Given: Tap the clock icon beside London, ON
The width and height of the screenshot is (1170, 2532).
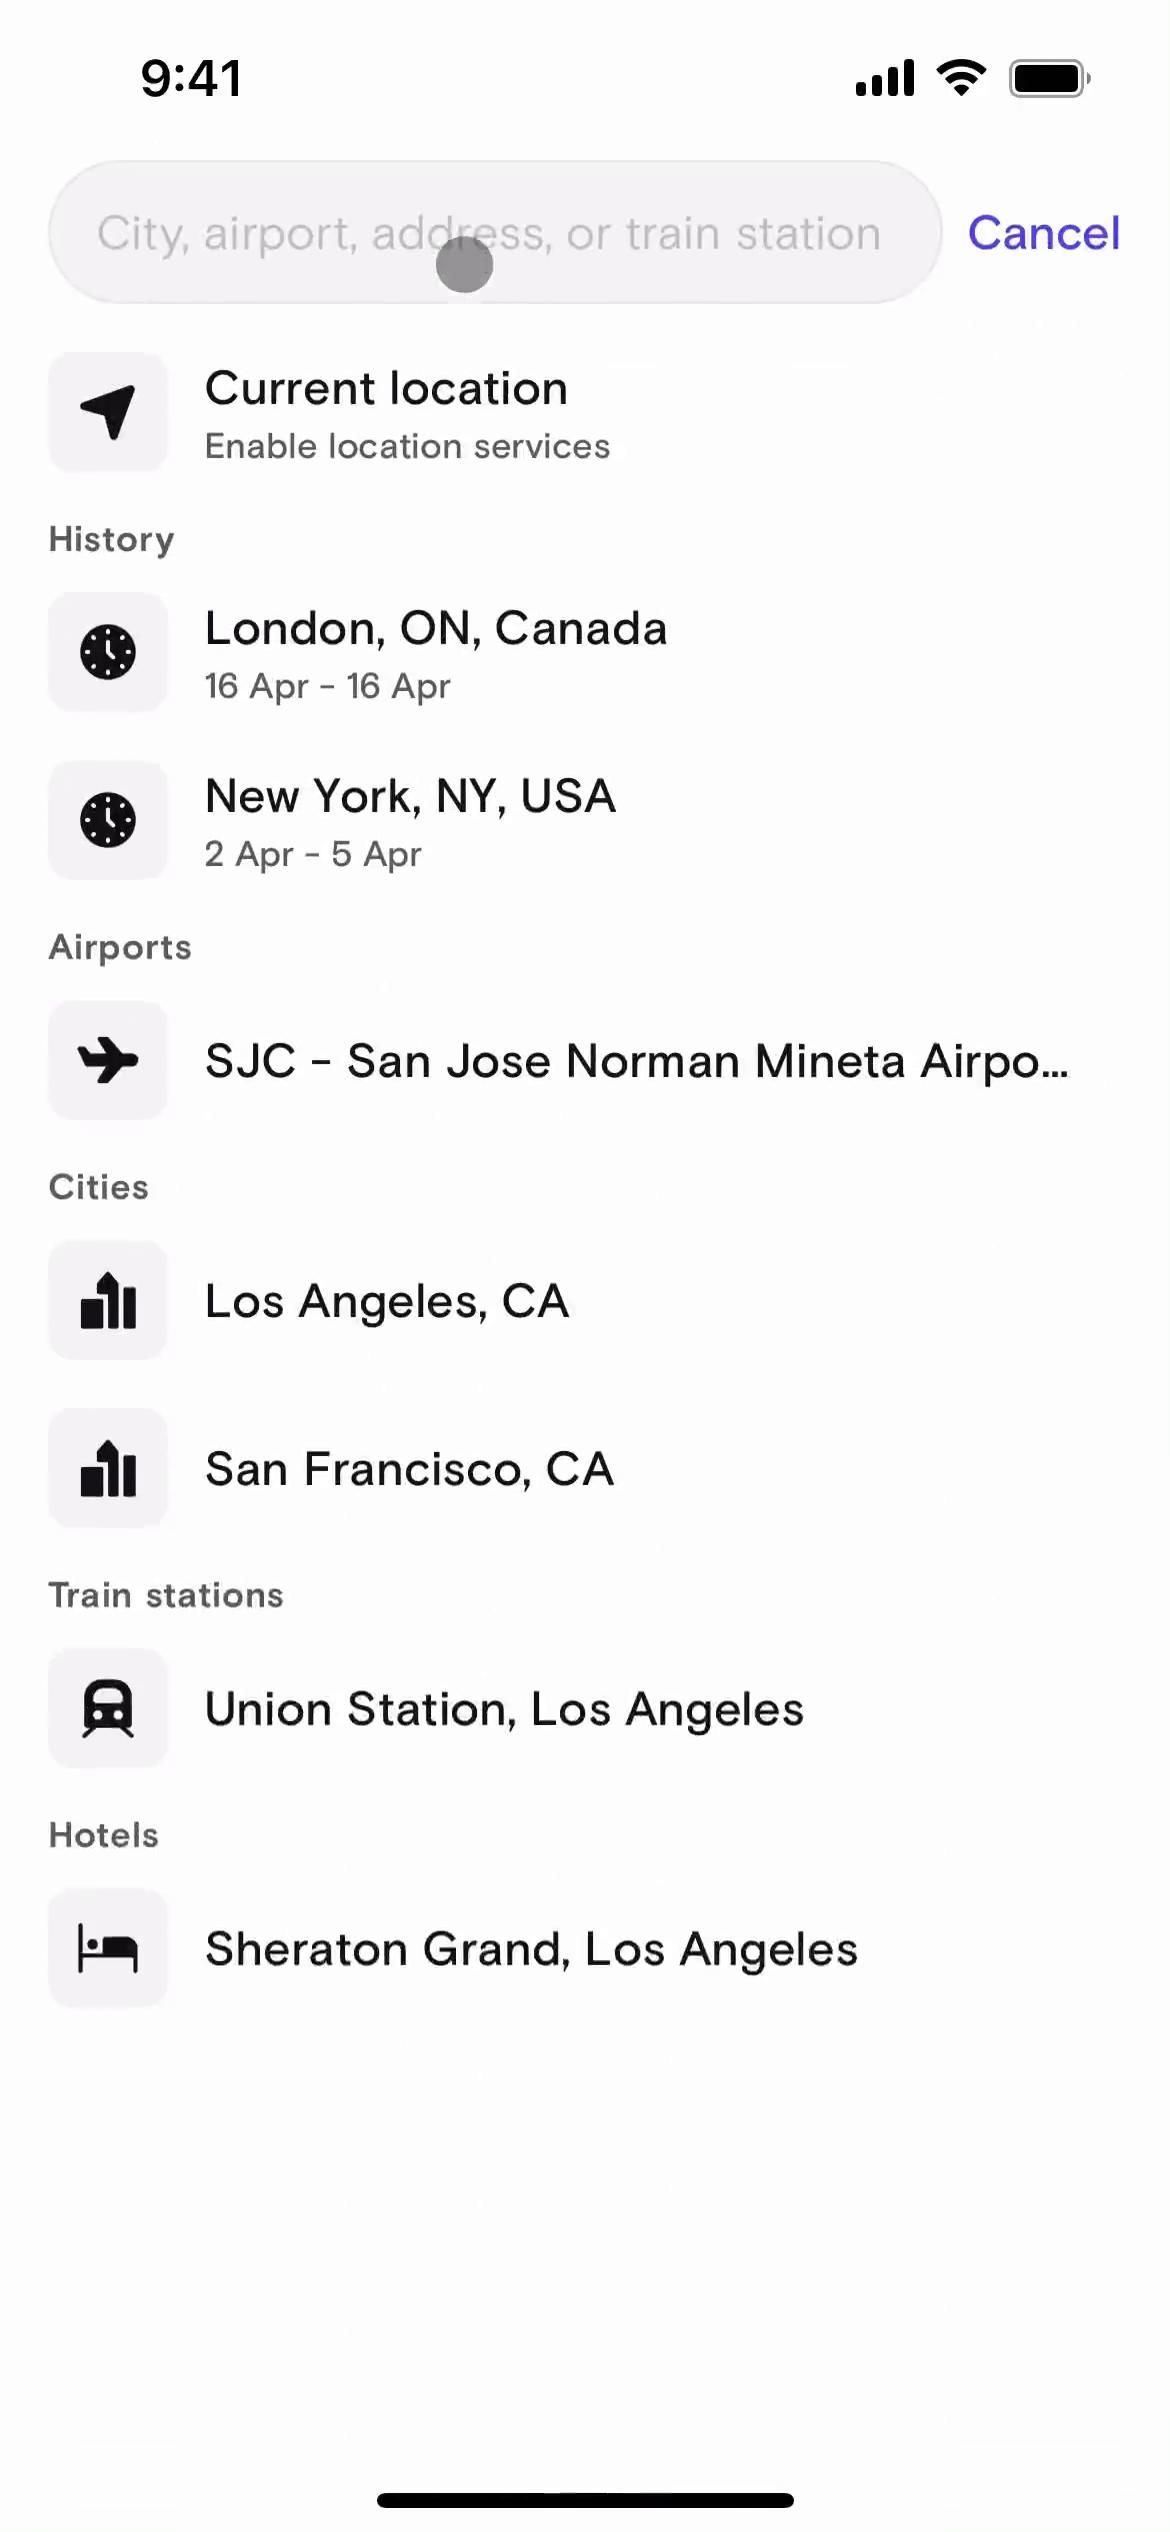Looking at the screenshot, I should click(x=108, y=652).
